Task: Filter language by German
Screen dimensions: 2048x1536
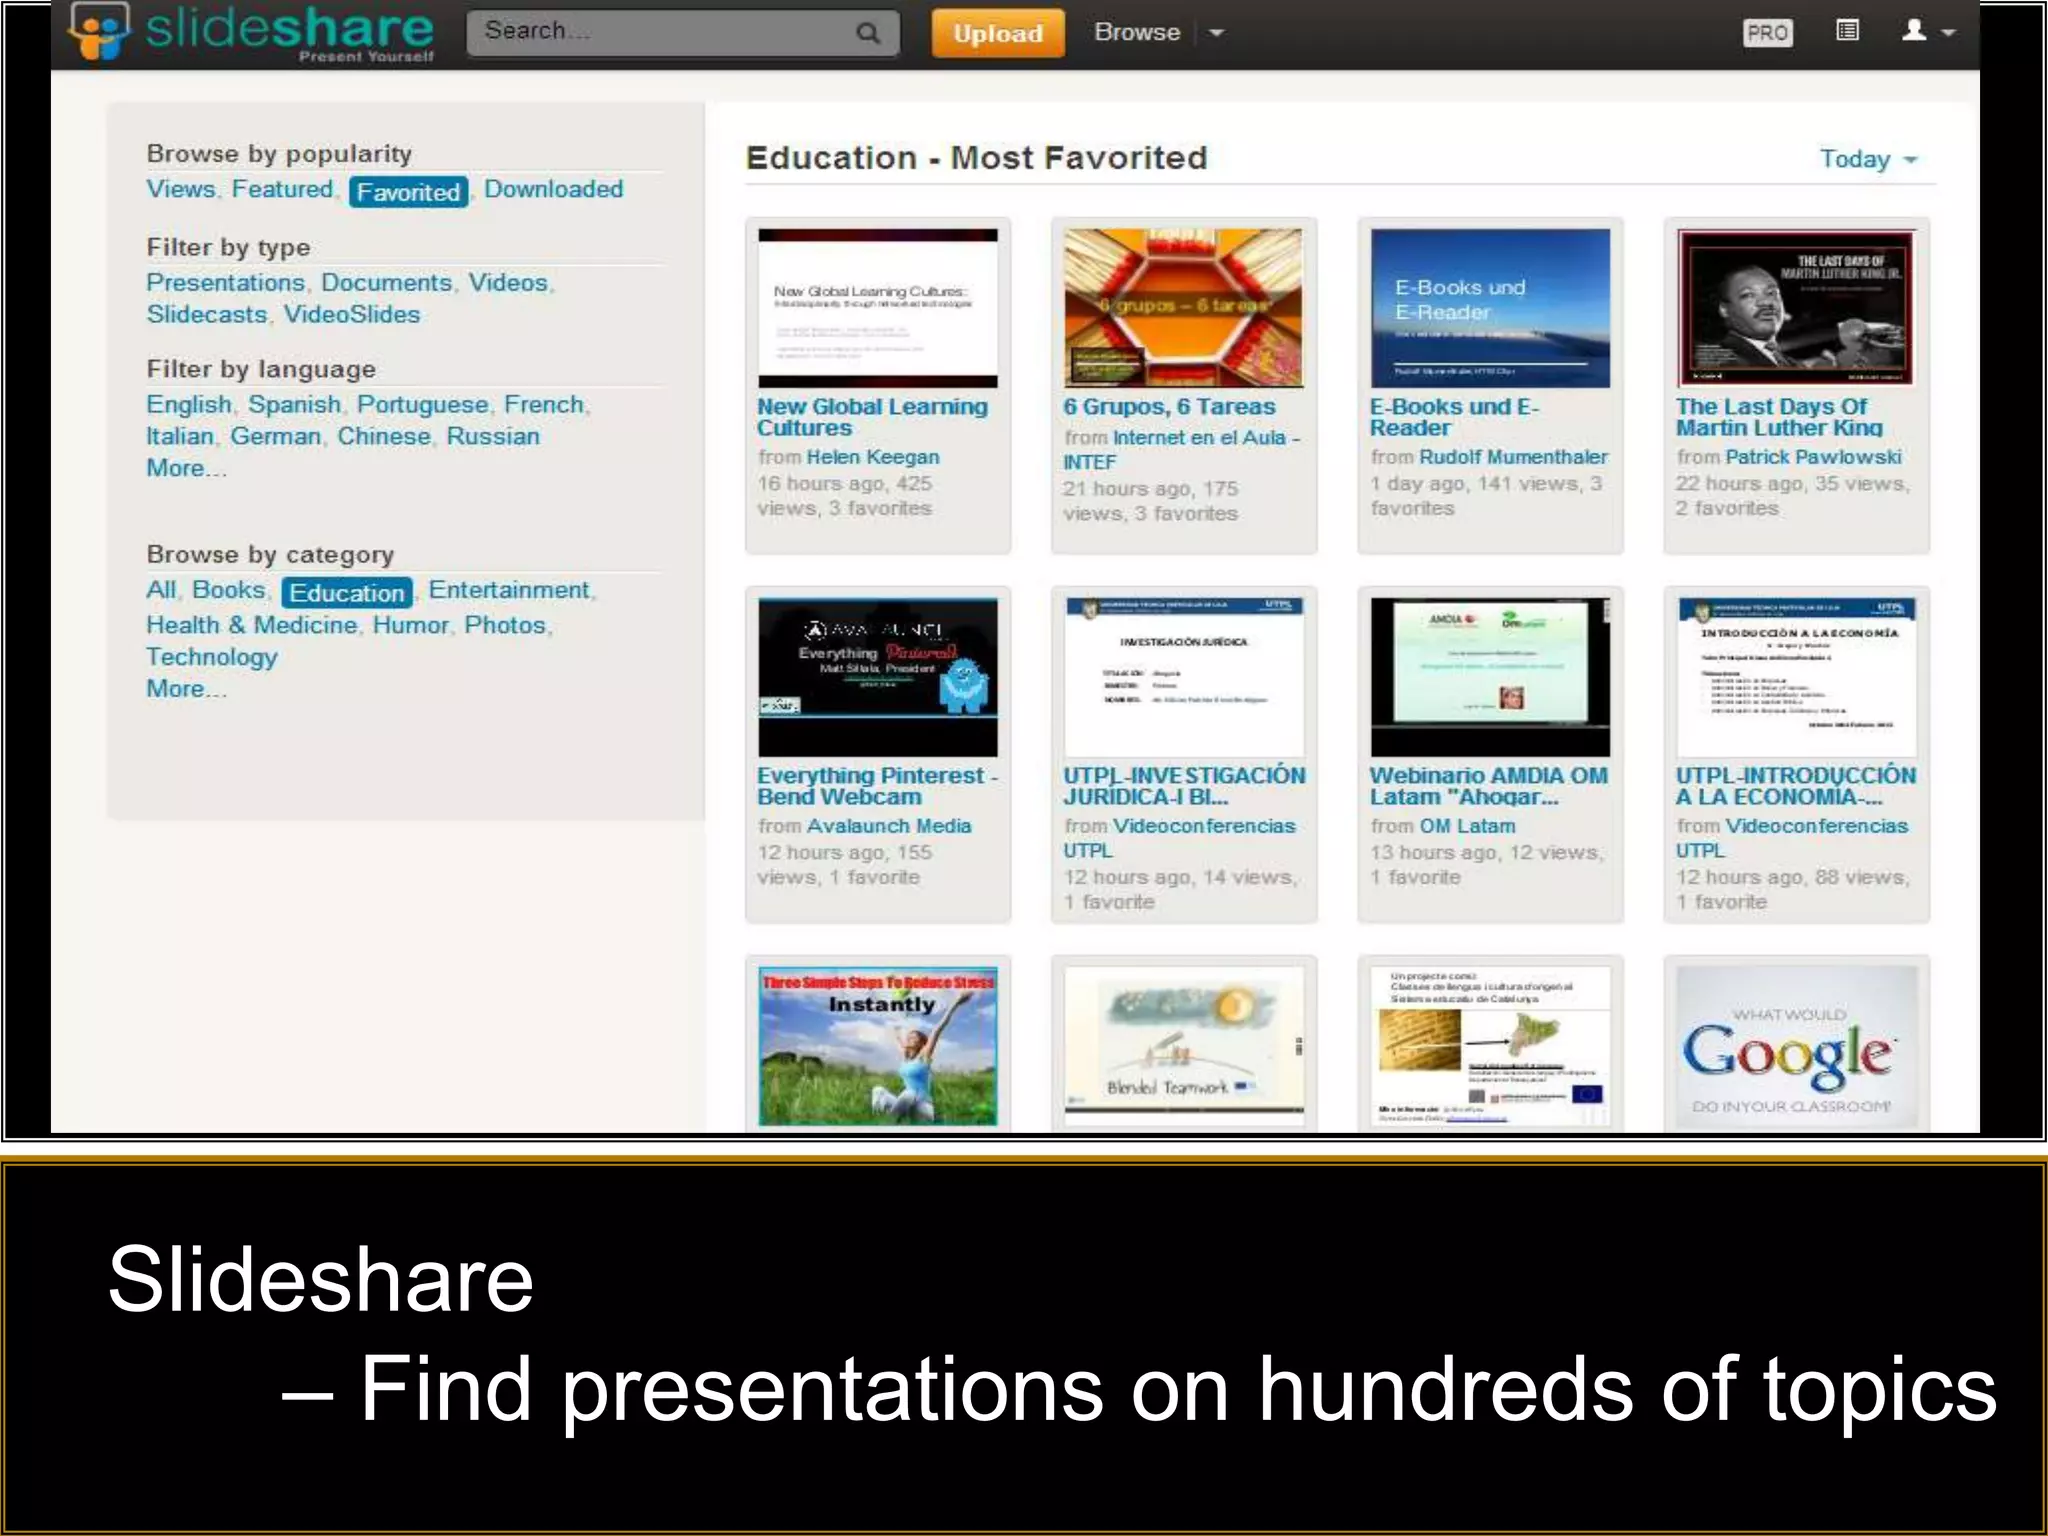Action: [x=276, y=437]
